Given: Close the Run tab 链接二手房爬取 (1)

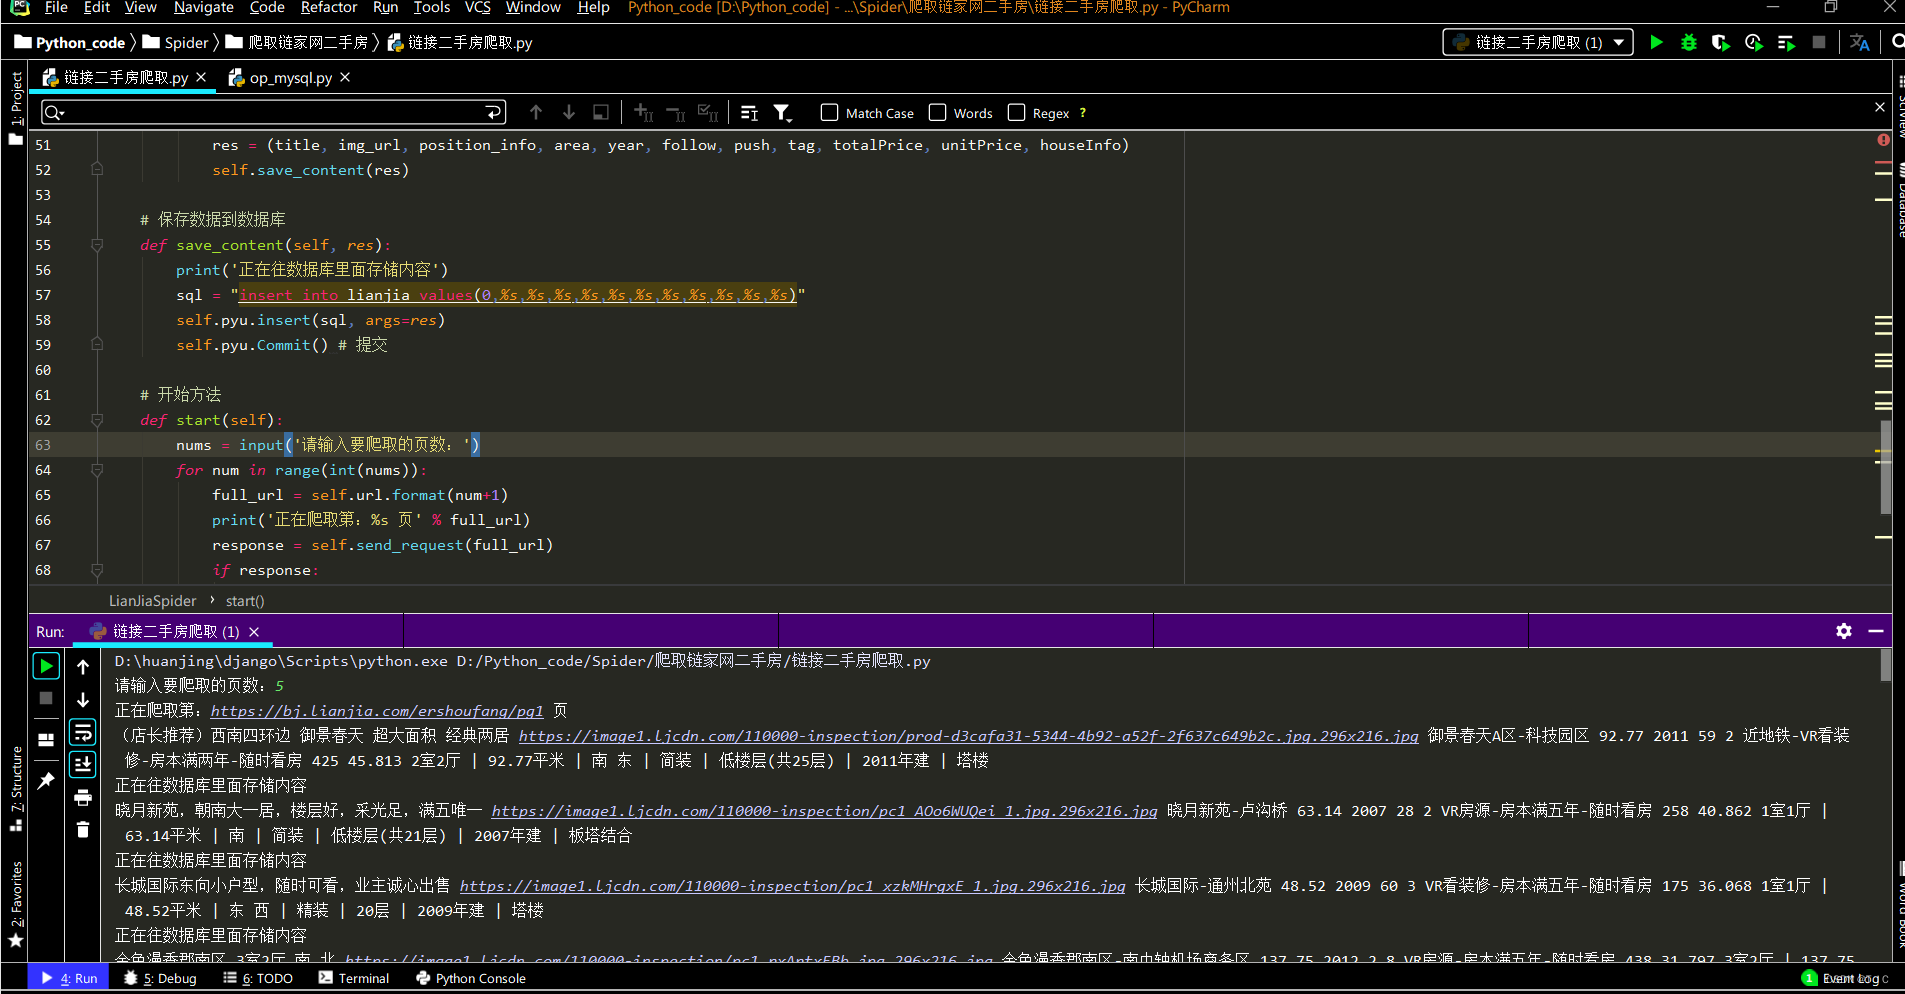Looking at the screenshot, I should pyautogui.click(x=254, y=631).
